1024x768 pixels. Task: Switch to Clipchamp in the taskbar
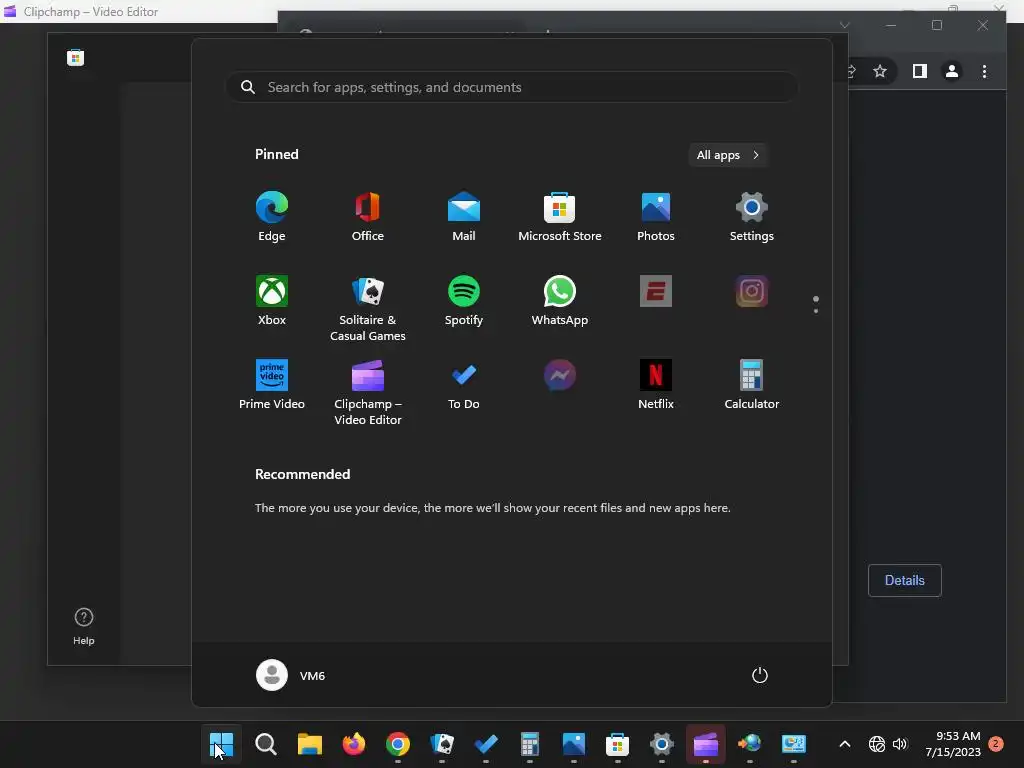point(706,744)
